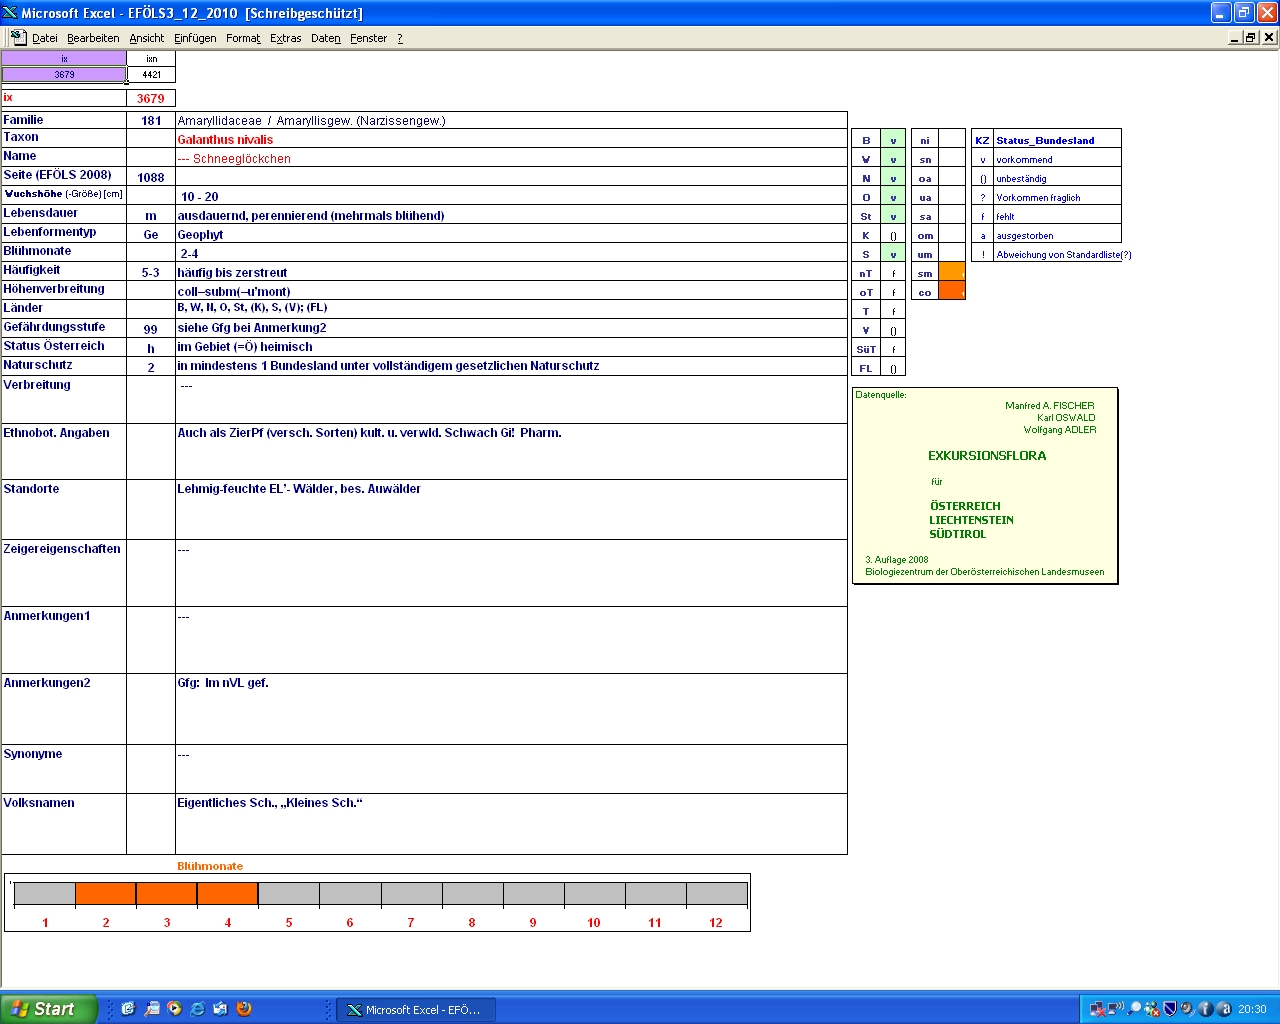Open the Daten menu

tap(325, 38)
